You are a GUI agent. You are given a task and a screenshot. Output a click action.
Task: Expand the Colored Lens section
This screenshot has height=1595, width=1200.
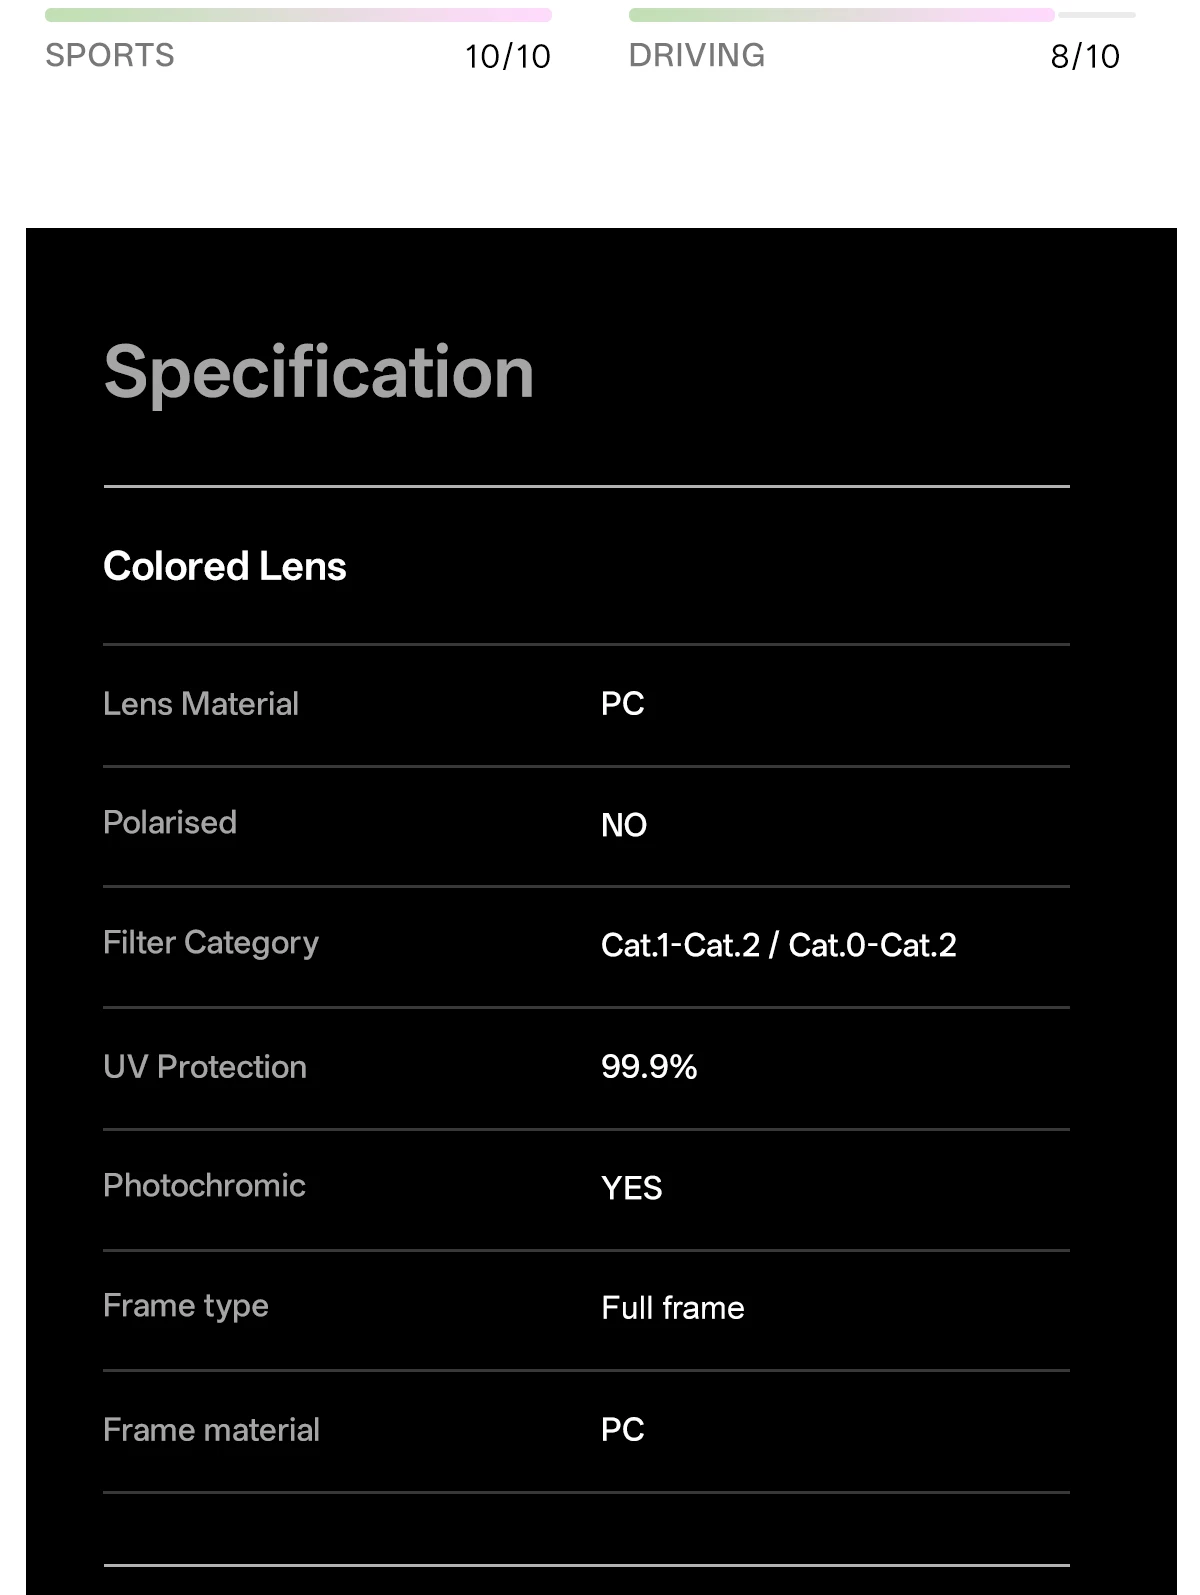point(586,566)
